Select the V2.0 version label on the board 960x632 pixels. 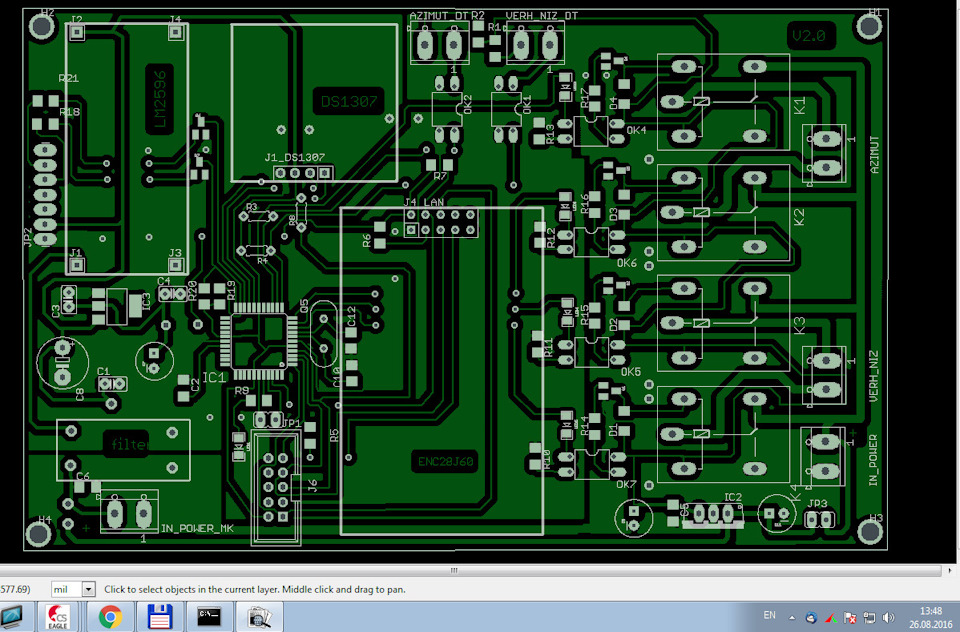point(806,37)
